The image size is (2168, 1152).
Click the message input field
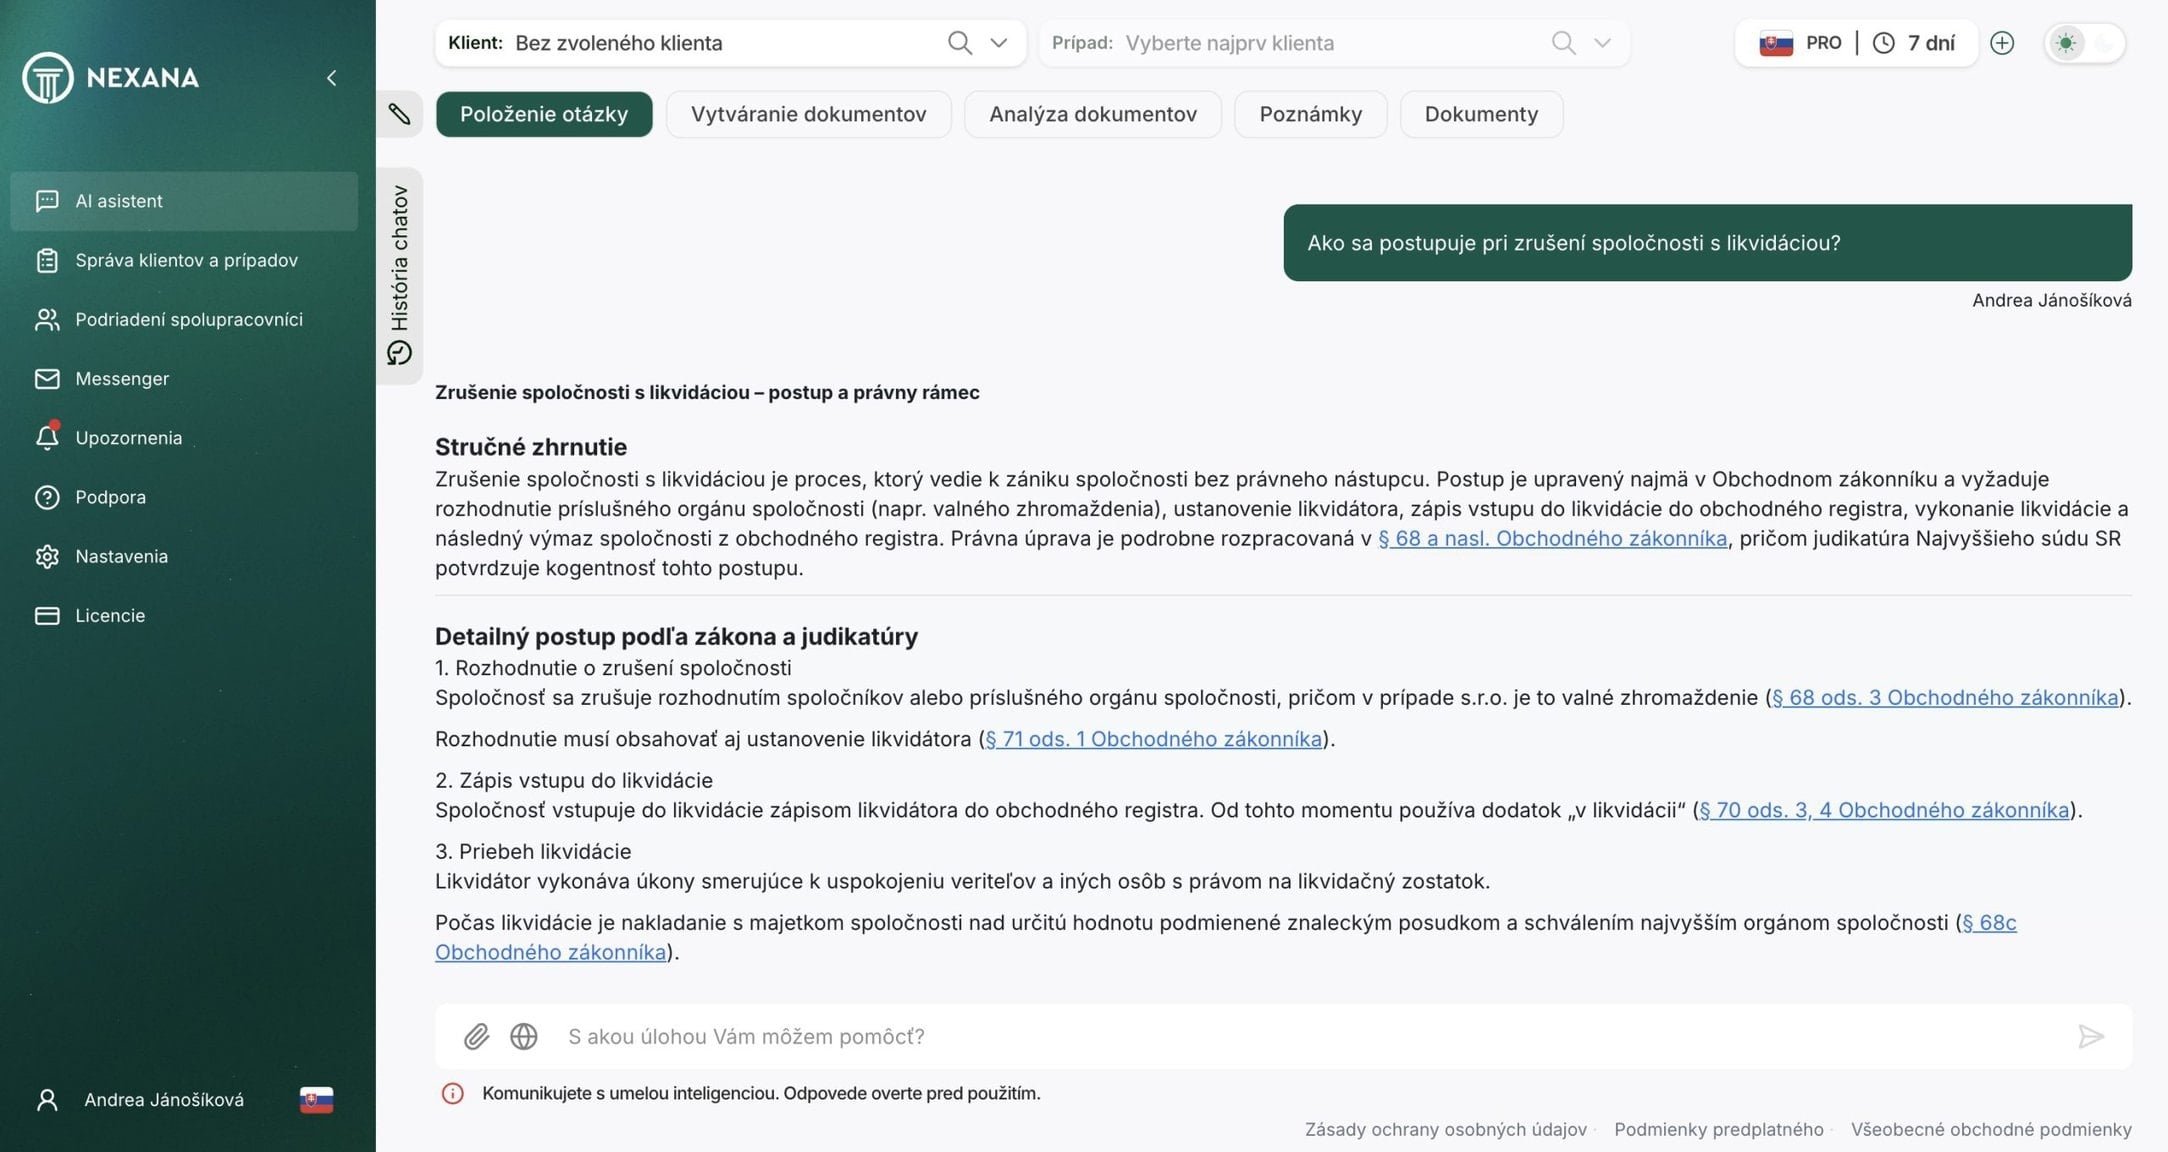pyautogui.click(x=1300, y=1036)
